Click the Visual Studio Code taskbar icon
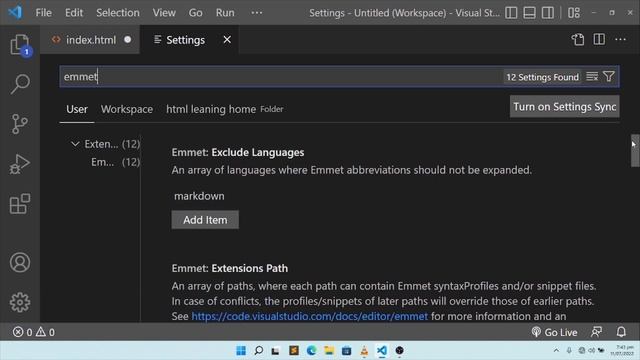The height and width of the screenshot is (360, 640). (382, 350)
